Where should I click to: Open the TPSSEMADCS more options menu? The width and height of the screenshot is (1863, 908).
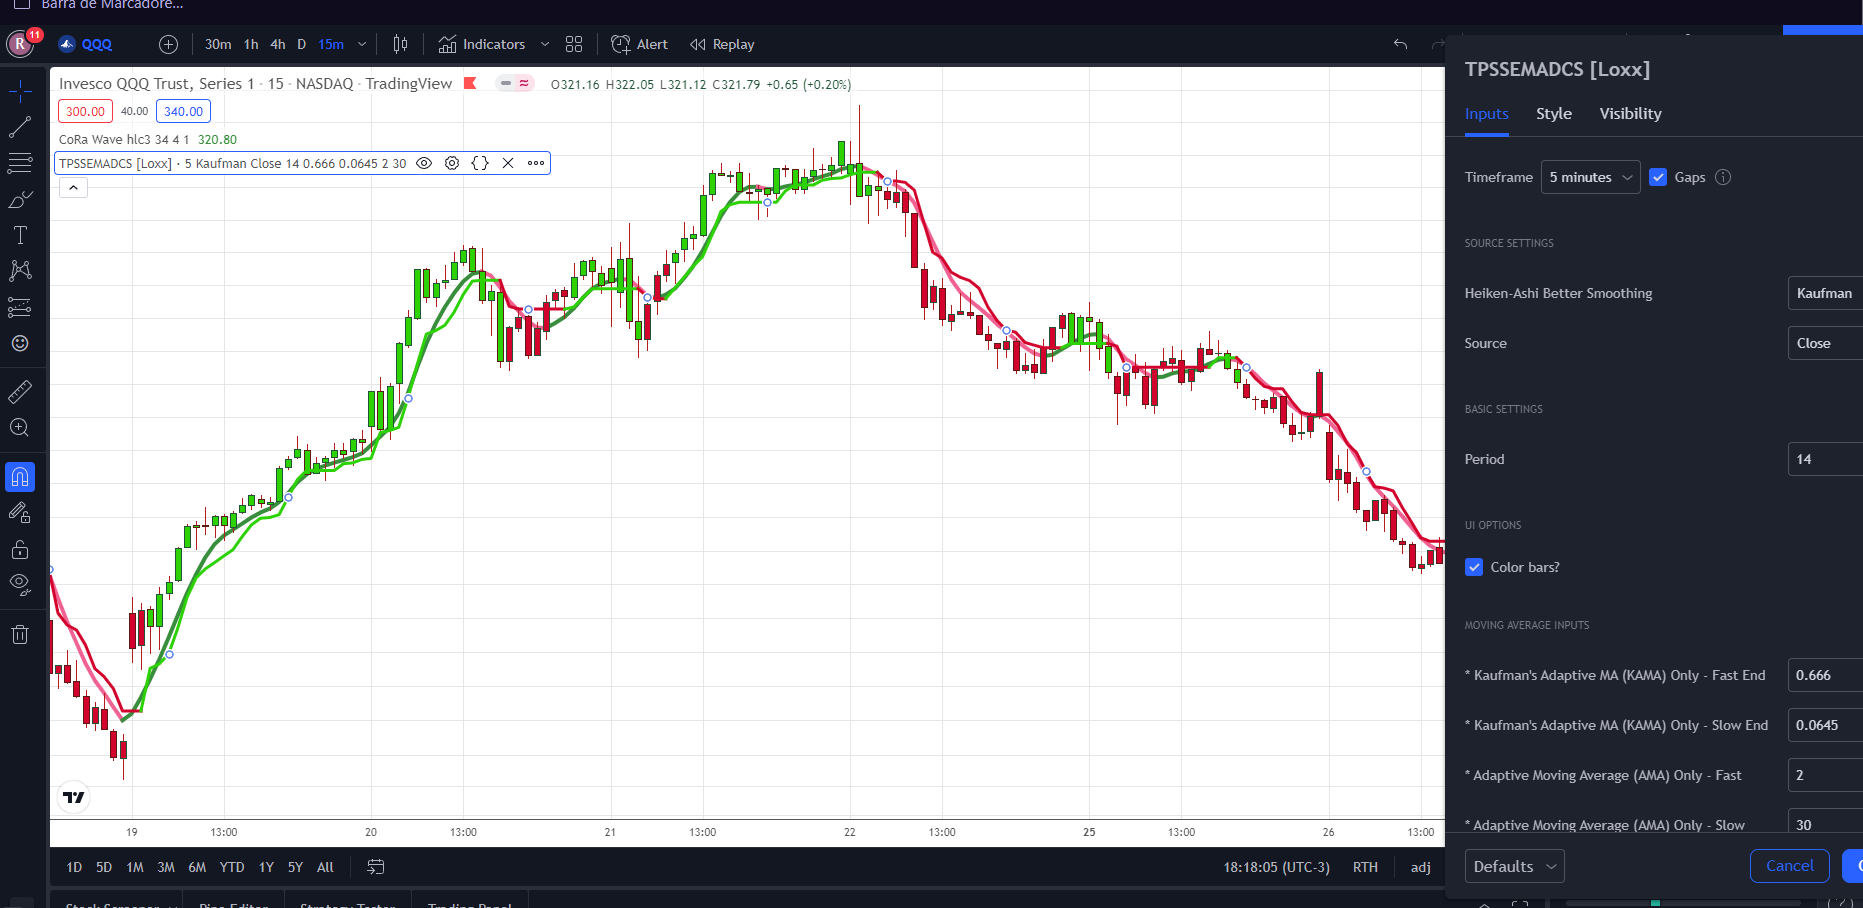coord(536,163)
